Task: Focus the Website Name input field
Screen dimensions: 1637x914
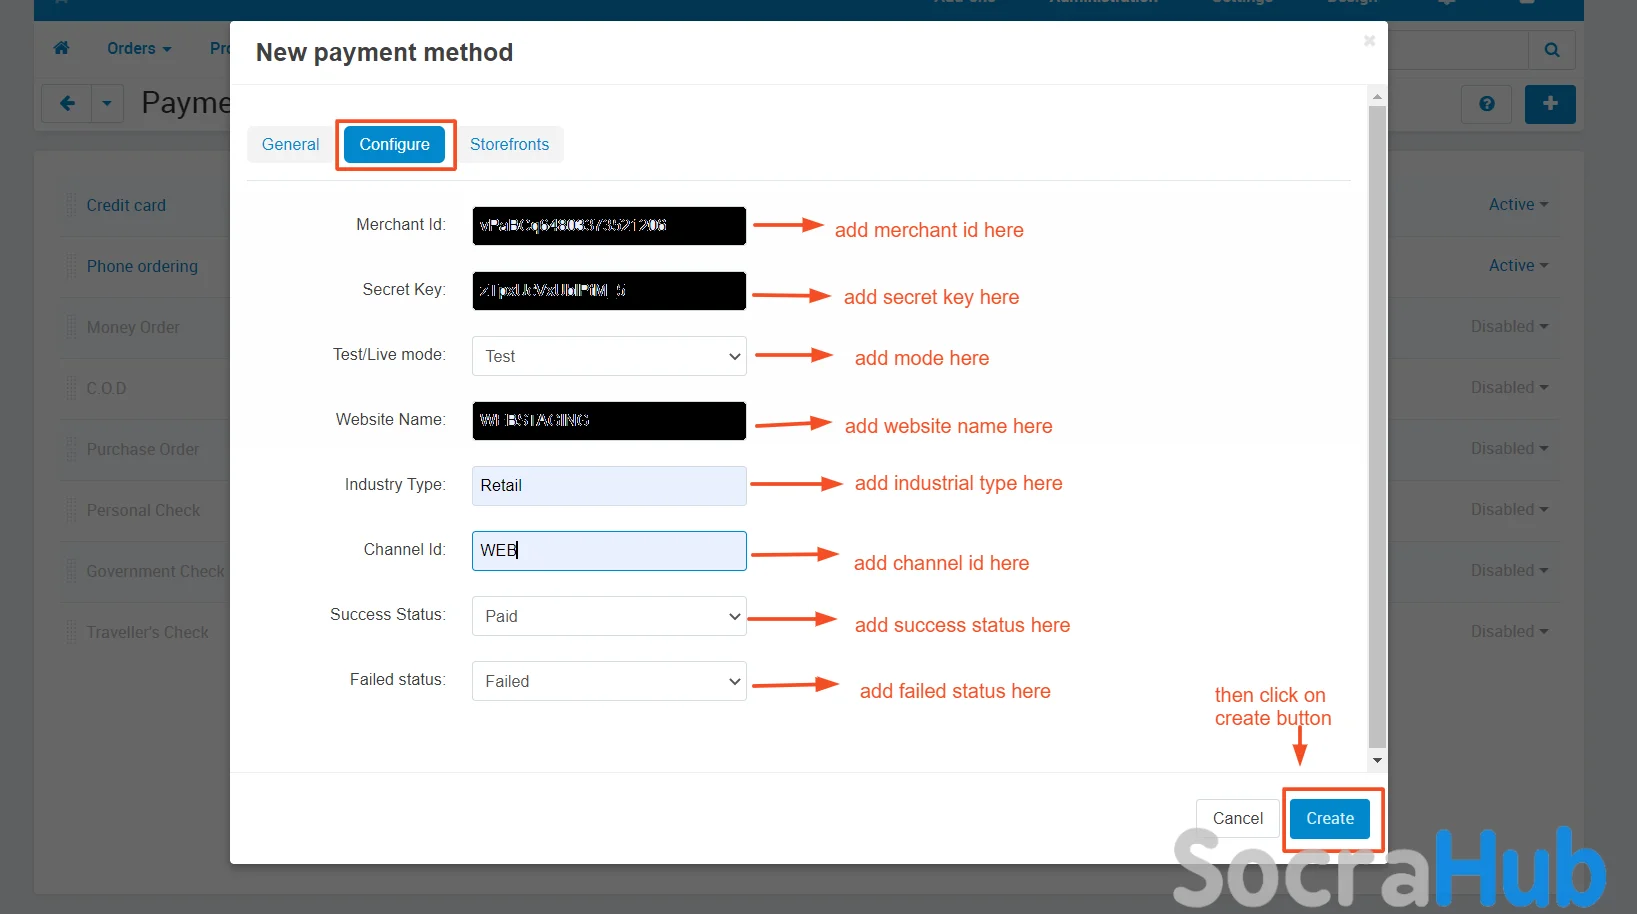Action: coord(609,421)
